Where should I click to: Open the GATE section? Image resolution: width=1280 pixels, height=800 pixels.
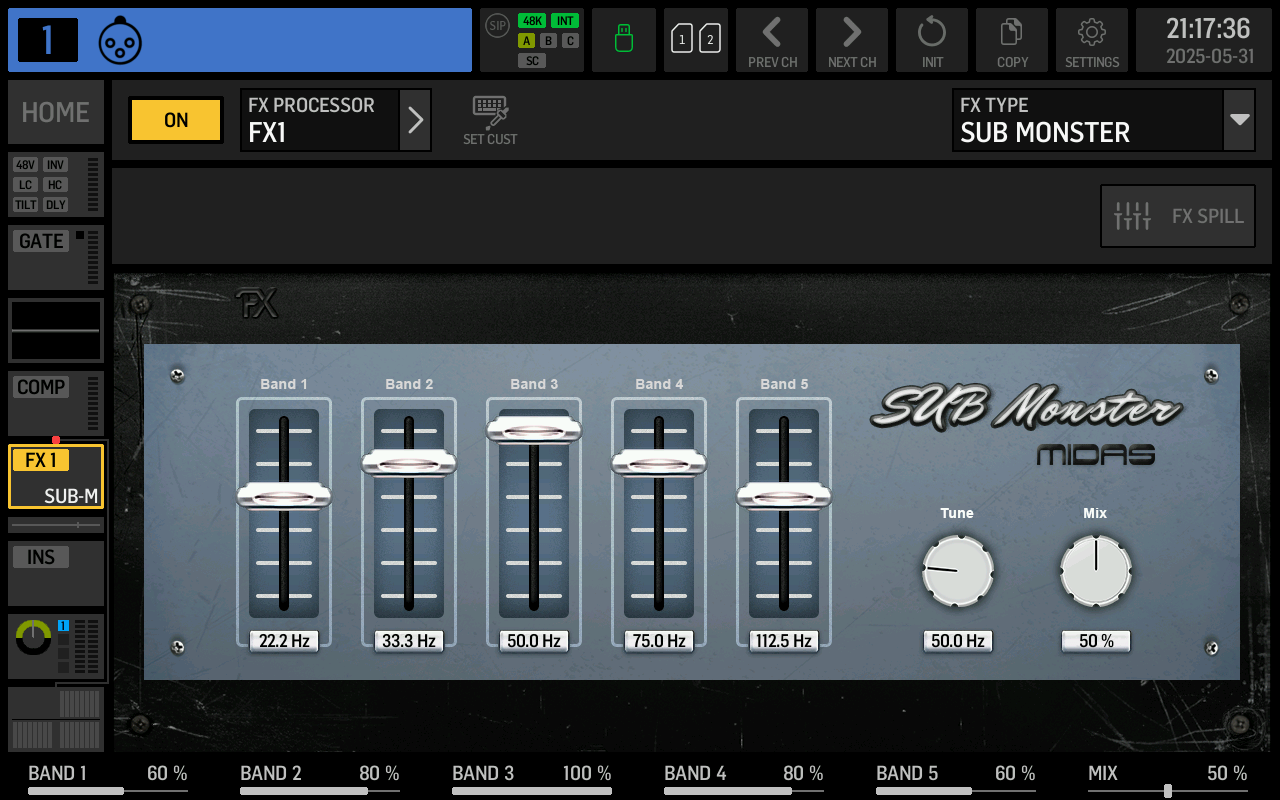tap(42, 241)
